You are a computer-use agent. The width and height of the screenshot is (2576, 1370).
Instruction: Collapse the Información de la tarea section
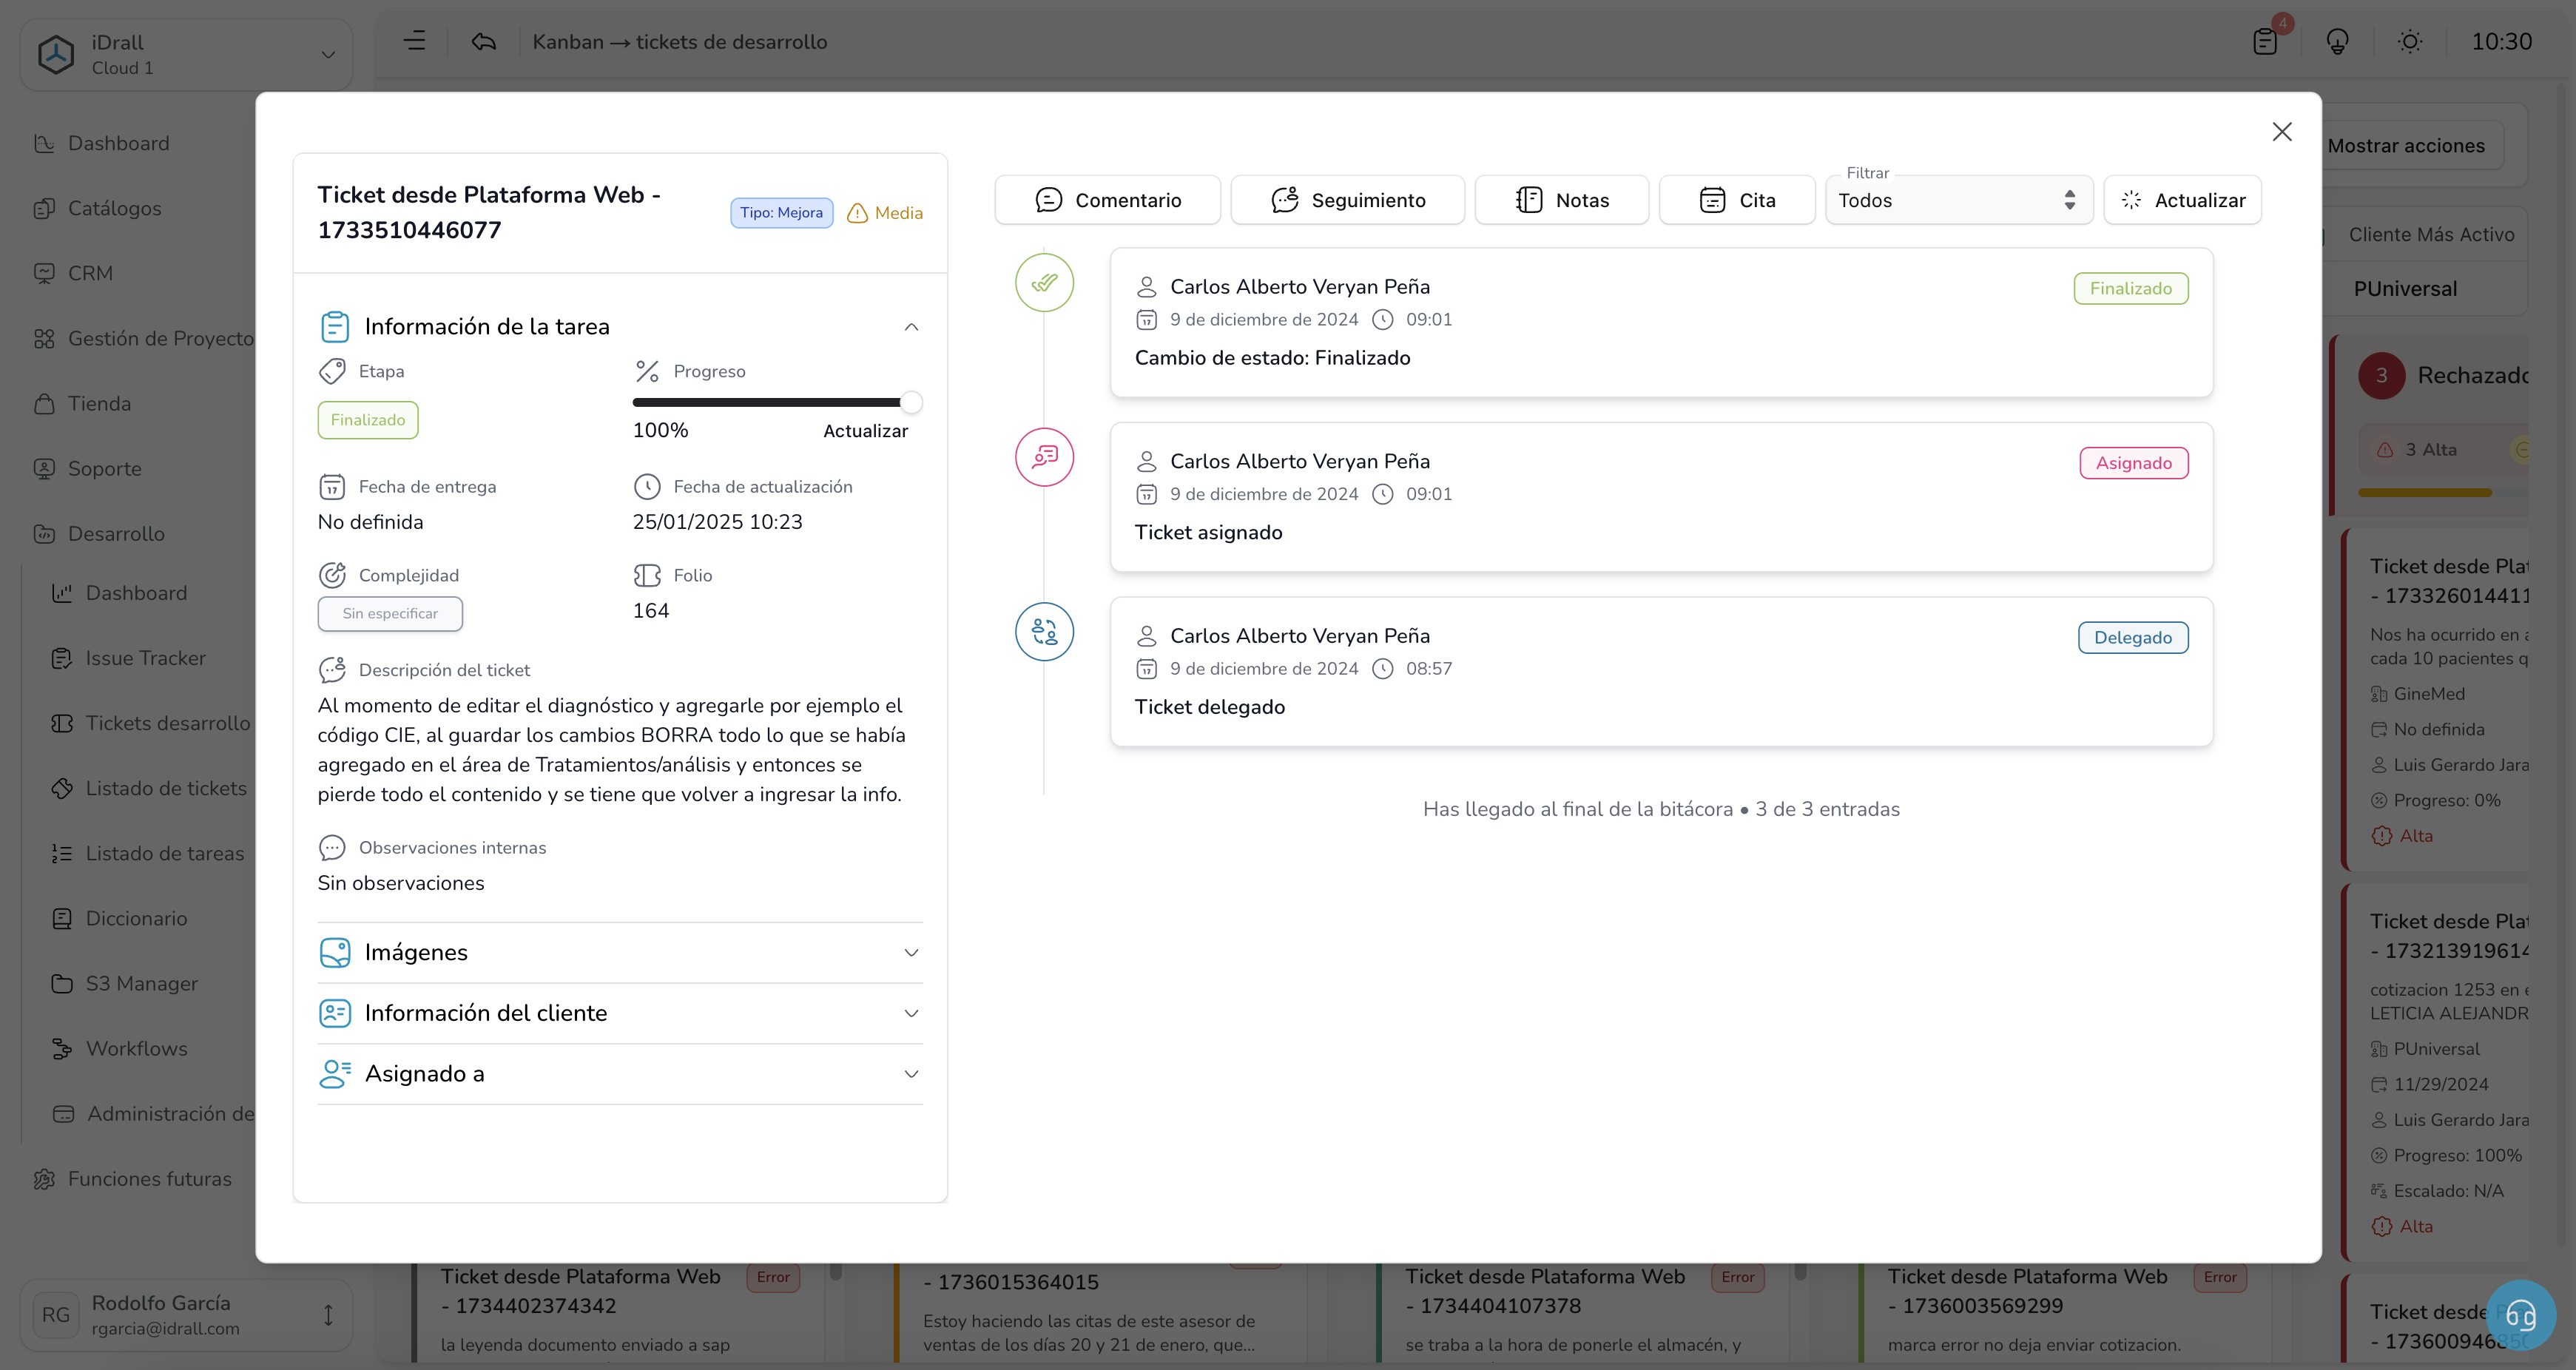pyautogui.click(x=911, y=327)
